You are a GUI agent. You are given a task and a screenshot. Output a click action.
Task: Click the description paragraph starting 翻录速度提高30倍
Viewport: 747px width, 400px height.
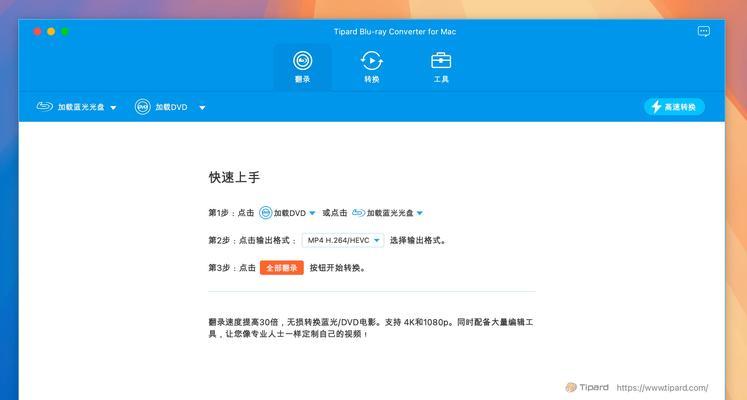371,328
